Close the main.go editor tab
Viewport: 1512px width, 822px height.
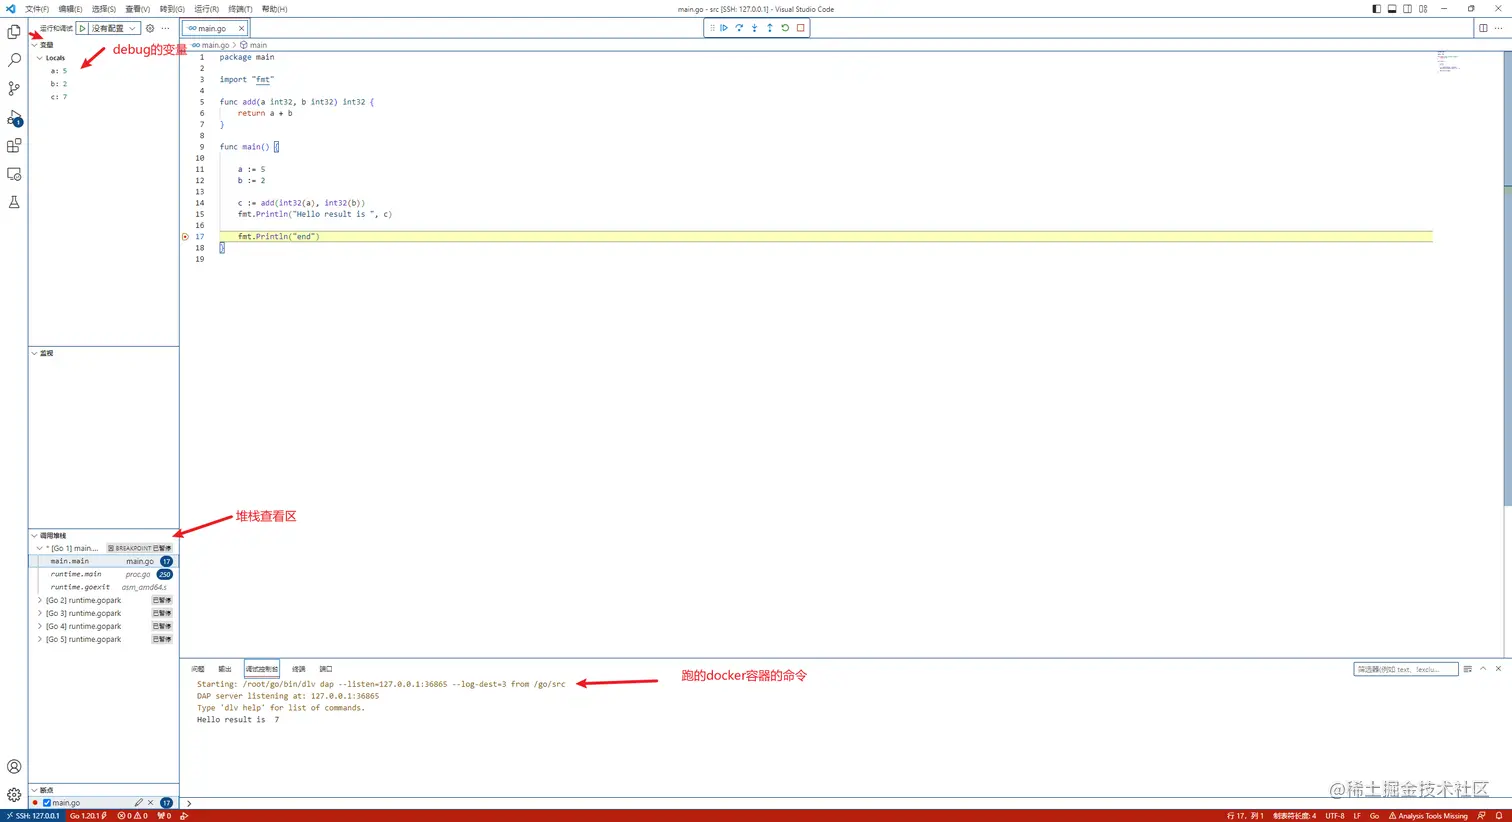tap(241, 28)
